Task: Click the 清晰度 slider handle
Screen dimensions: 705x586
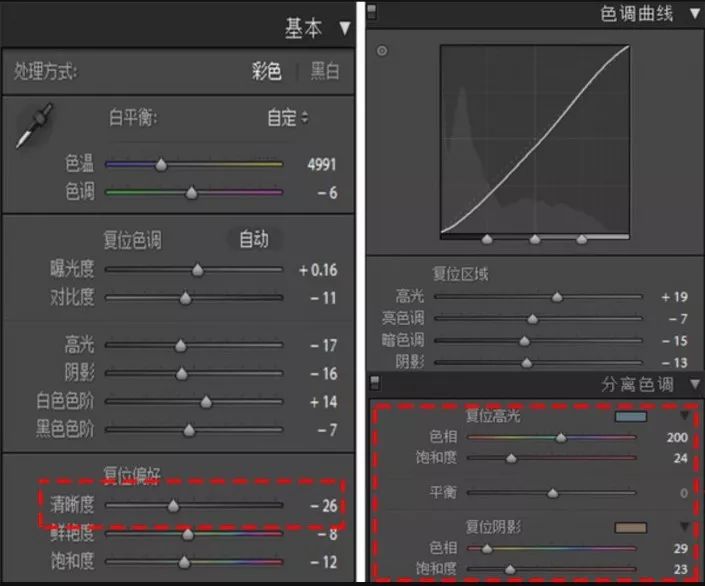Action: point(173,506)
